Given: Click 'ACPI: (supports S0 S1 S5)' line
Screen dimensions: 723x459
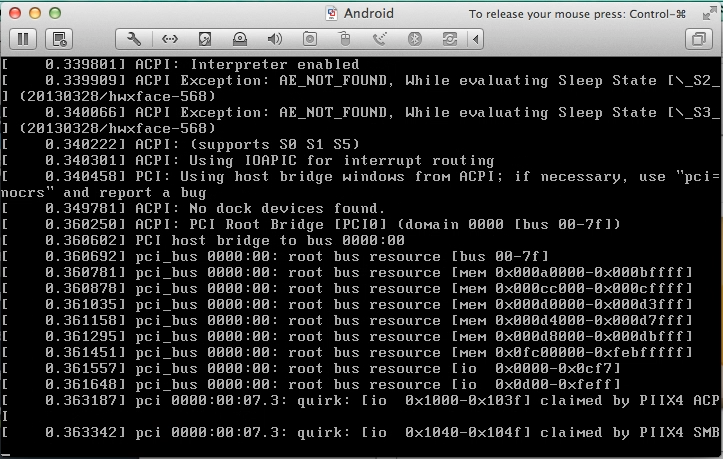Looking at the screenshot, I should (x=180, y=144).
